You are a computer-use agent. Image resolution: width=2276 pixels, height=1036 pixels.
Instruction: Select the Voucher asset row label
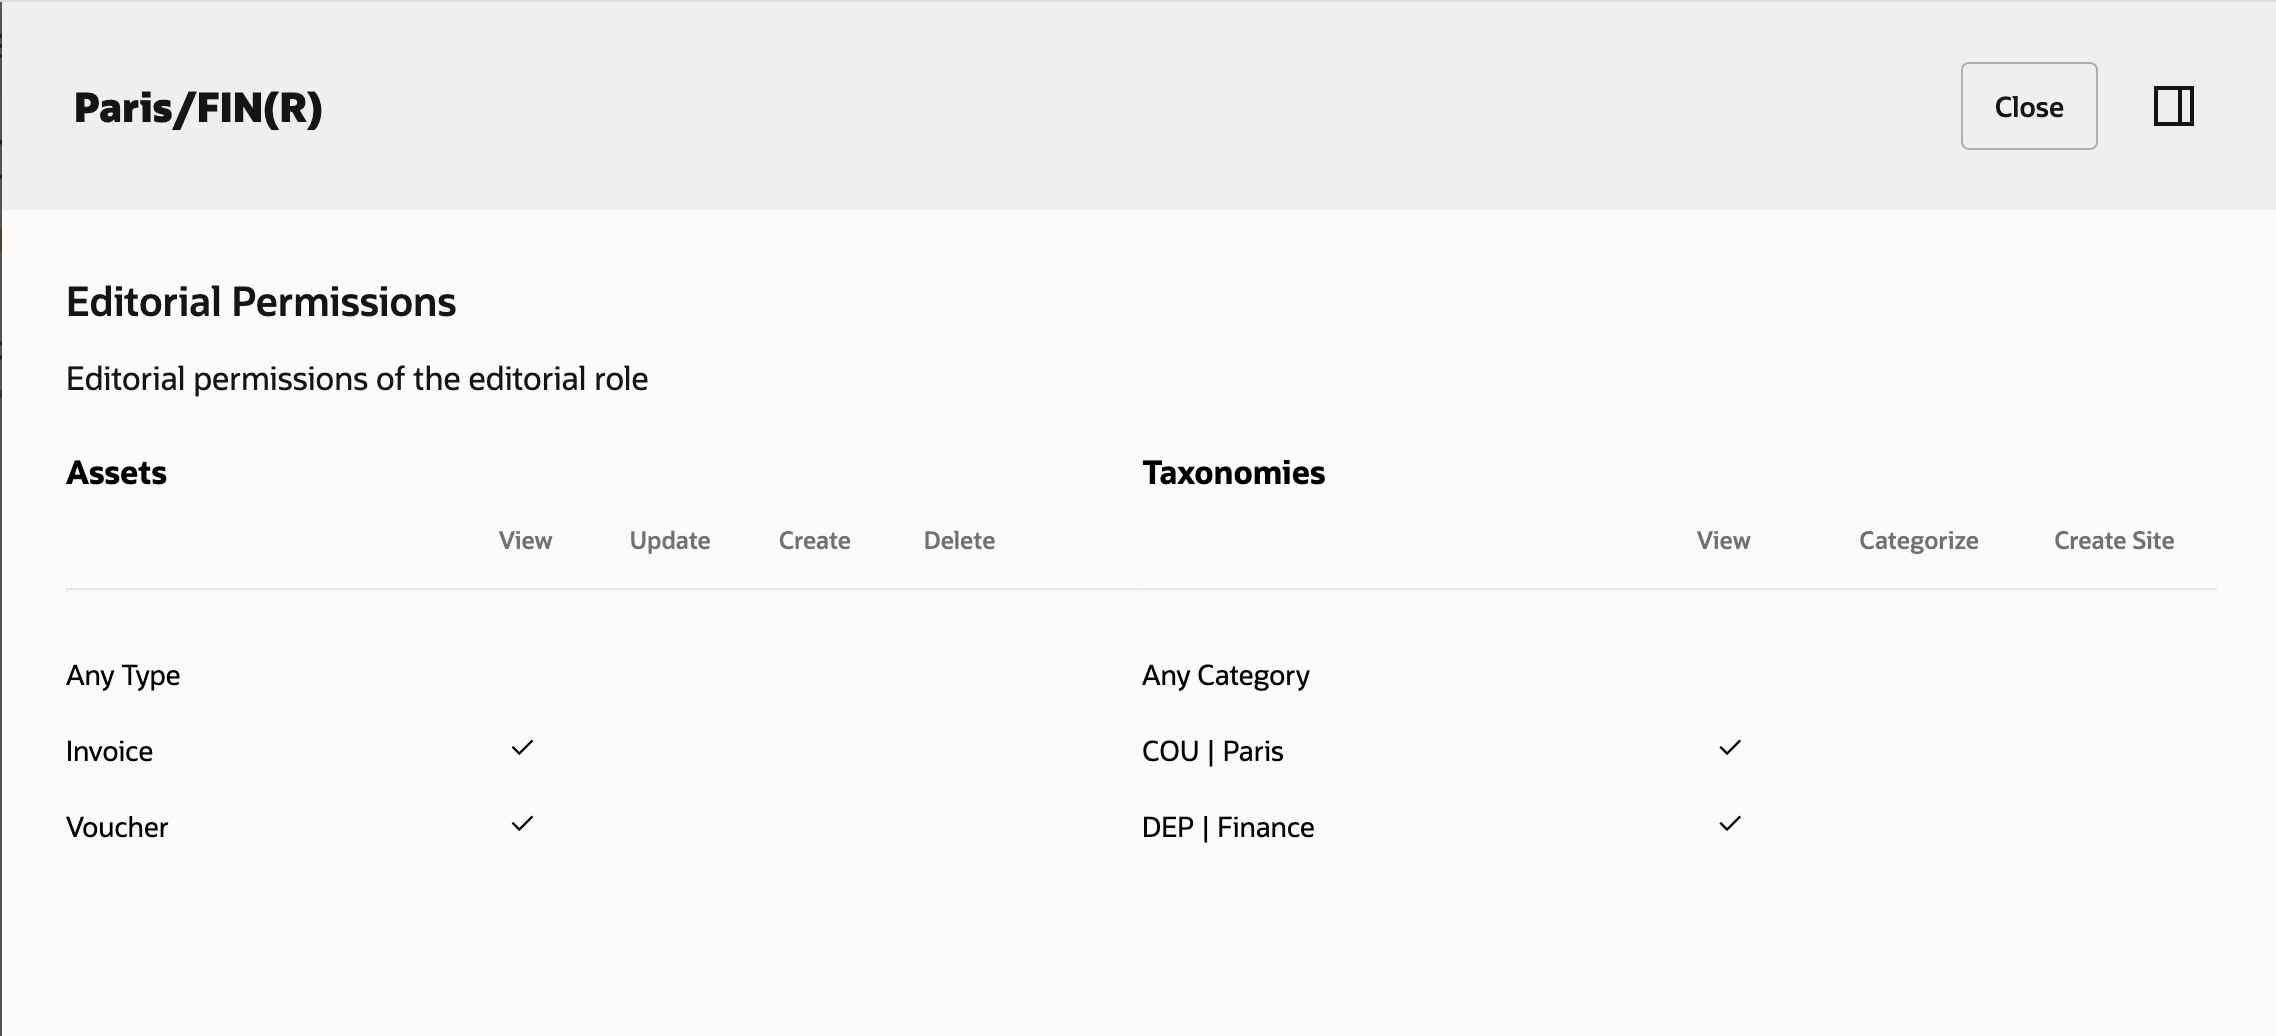pyautogui.click(x=117, y=828)
